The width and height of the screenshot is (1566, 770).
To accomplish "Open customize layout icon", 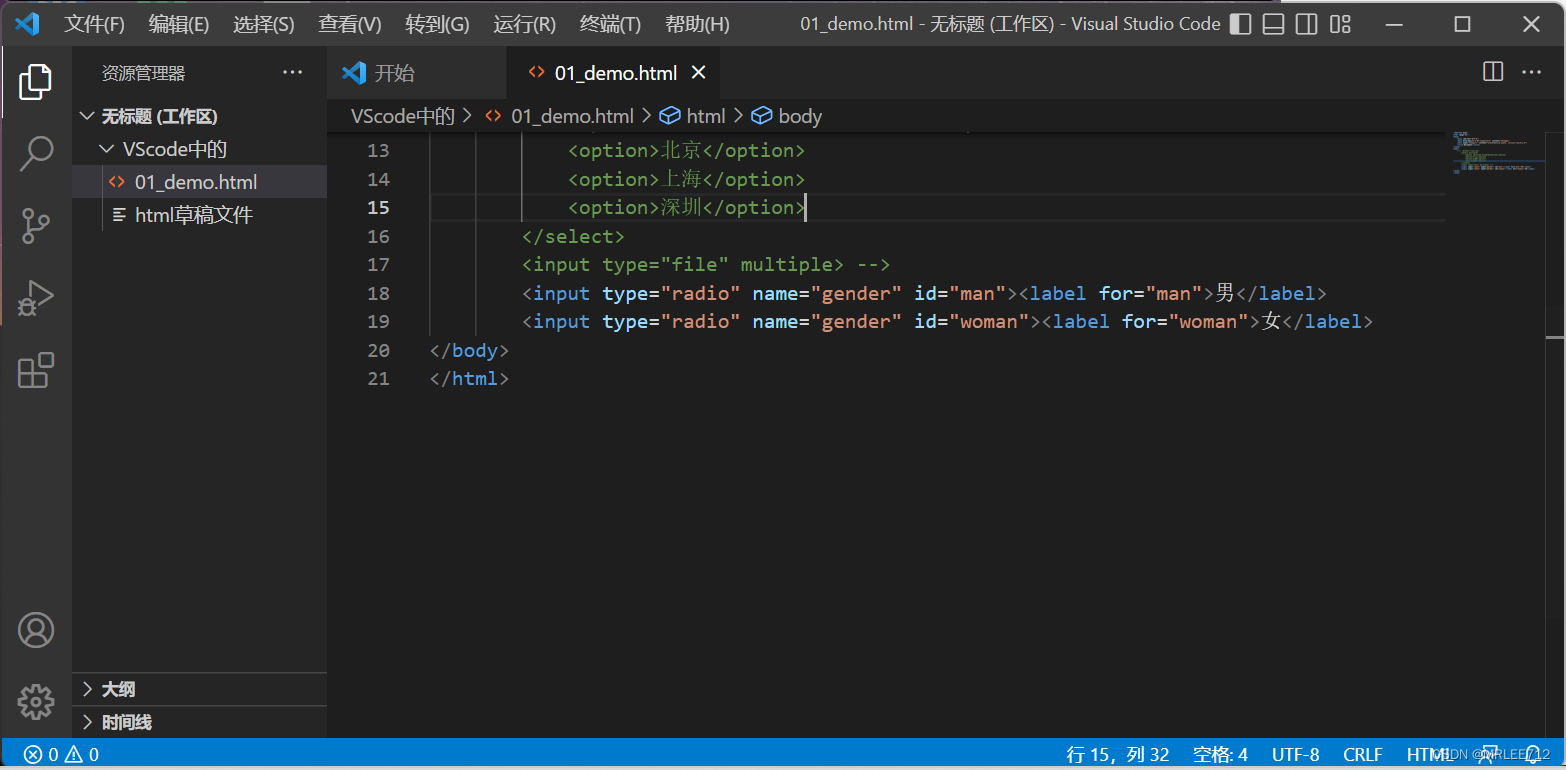I will point(1339,24).
